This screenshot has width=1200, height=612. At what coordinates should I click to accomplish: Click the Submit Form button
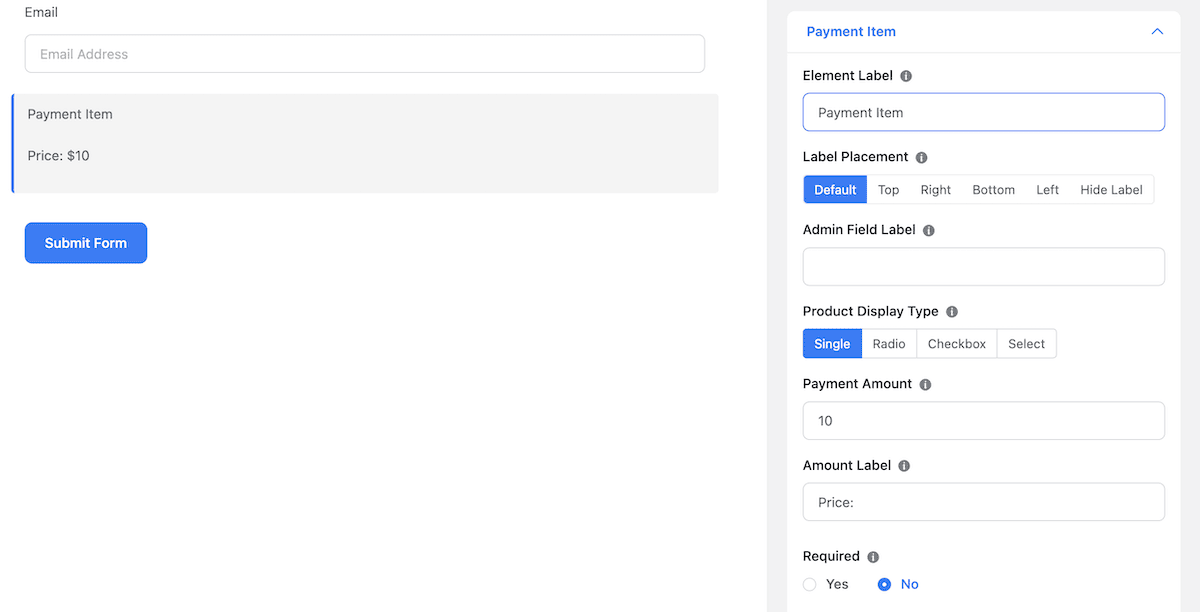pos(86,243)
